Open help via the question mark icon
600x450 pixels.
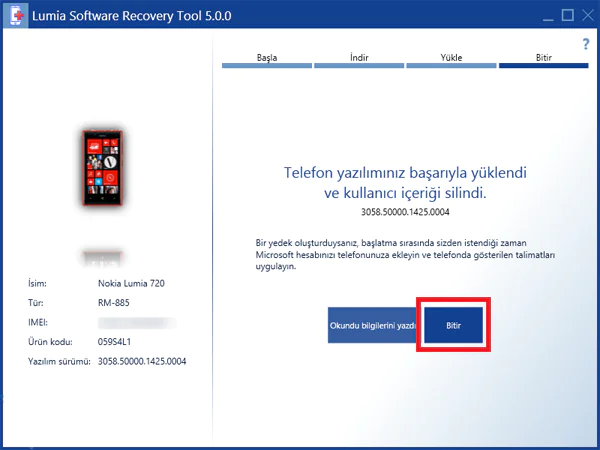pos(585,44)
